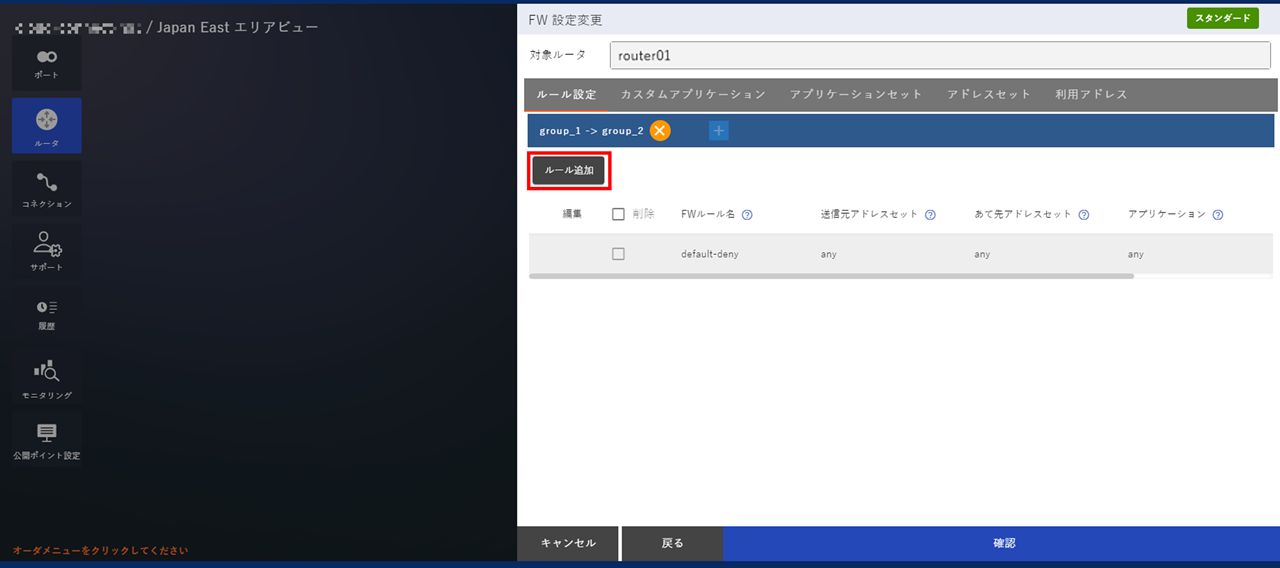Click the Japan East エリアビュー title
Image resolution: width=1280 pixels, height=568 pixels.
[238, 27]
